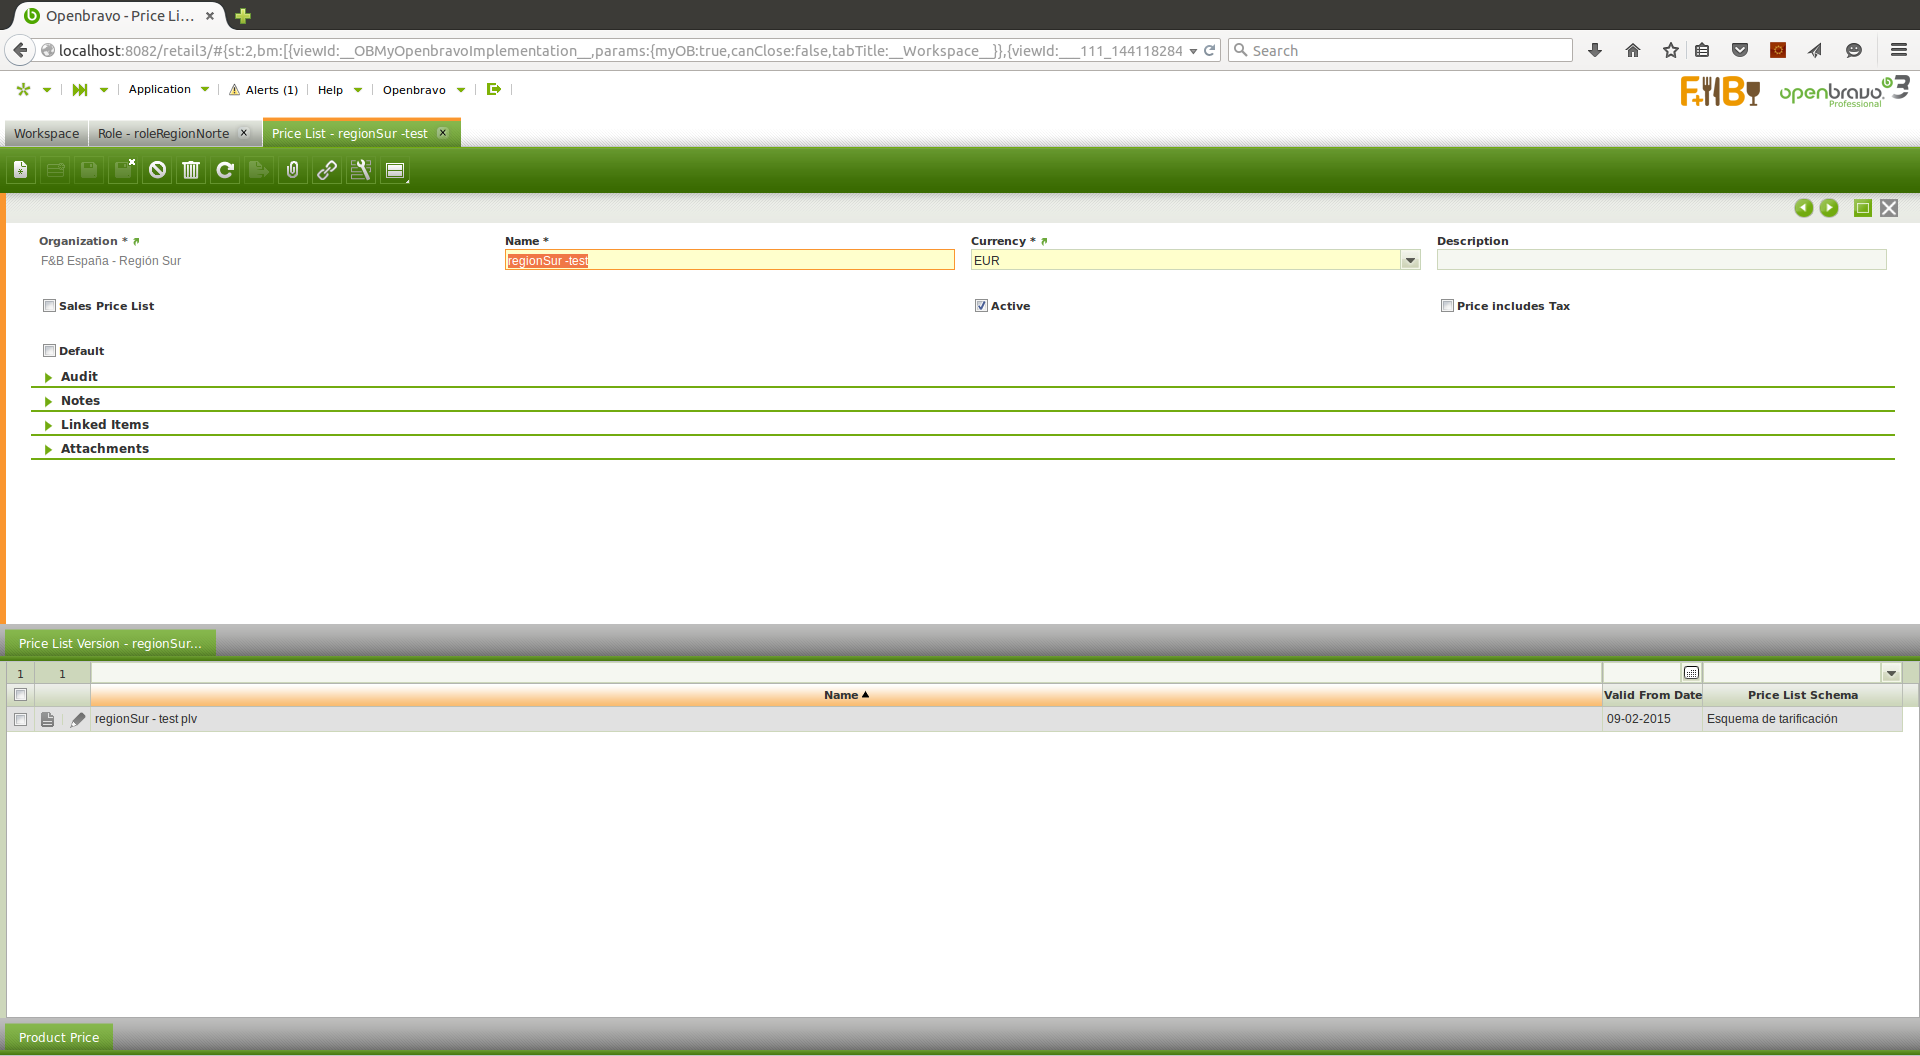
Task: Tick the Price includes Tax checkbox
Action: tap(1447, 306)
